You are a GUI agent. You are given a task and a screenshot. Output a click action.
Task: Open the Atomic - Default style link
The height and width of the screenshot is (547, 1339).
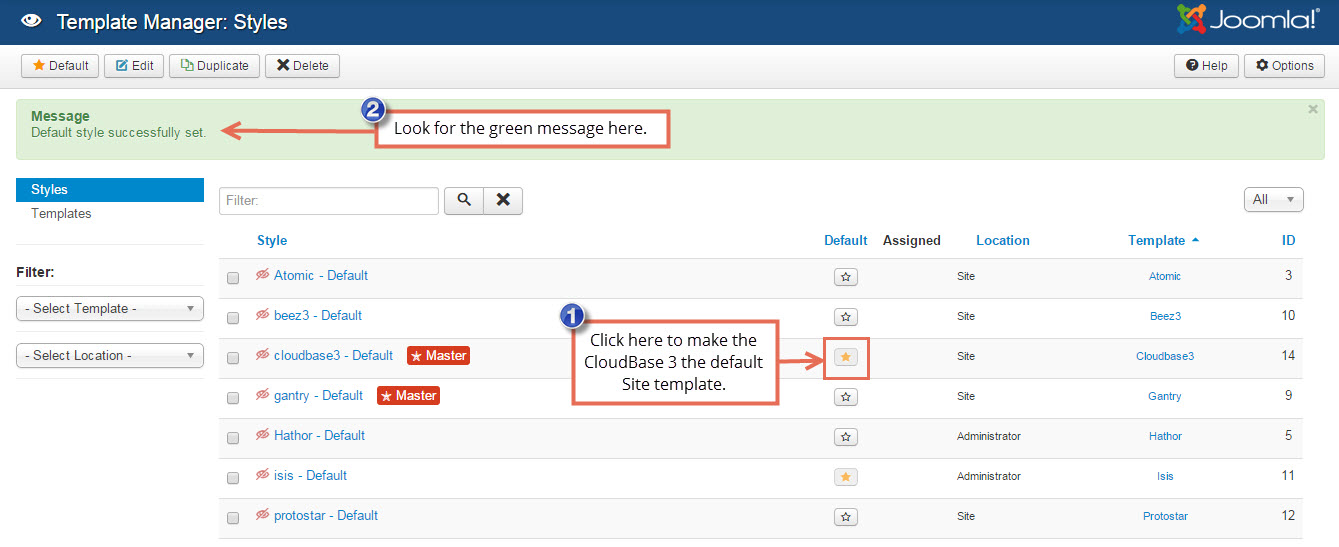pos(321,276)
